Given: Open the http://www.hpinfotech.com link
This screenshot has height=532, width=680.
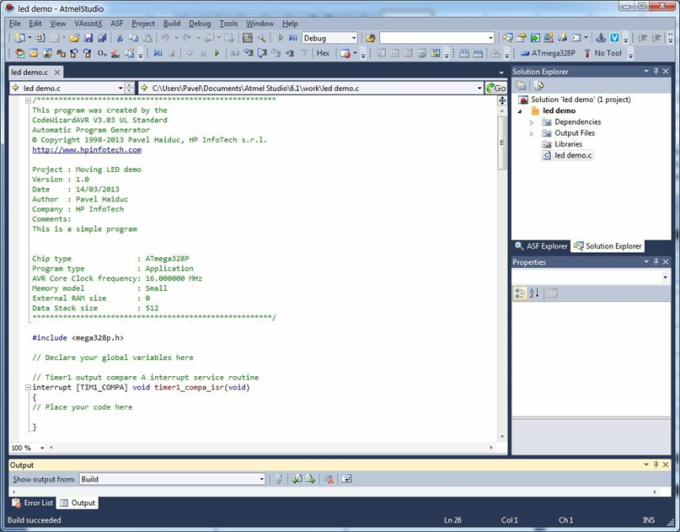Looking at the screenshot, I should 87,150.
